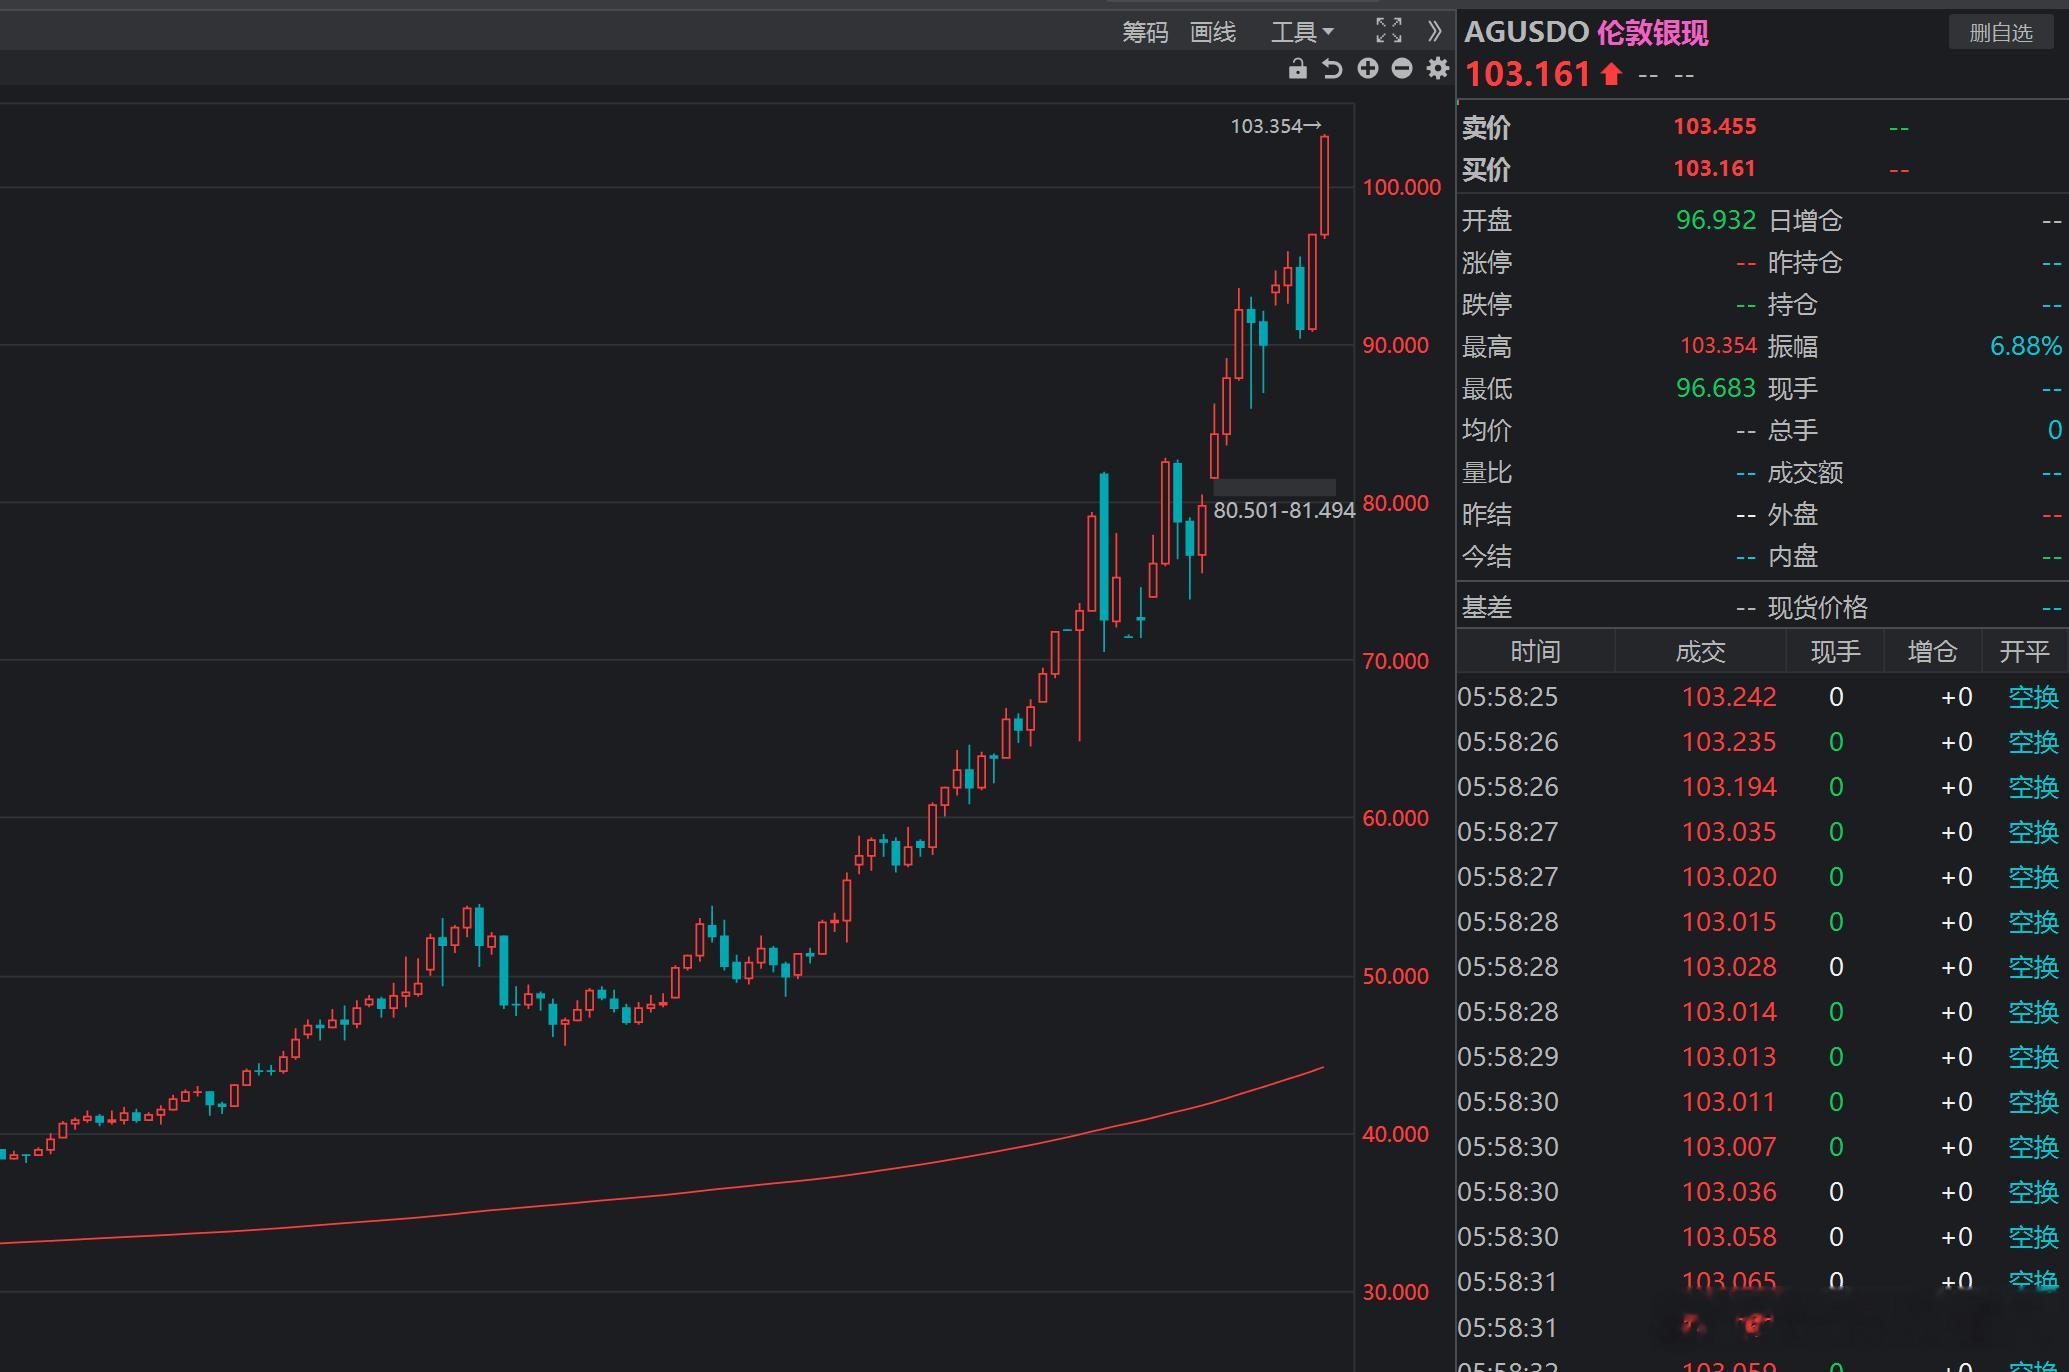2069x1372 pixels.
Task: Select the 筹码 chips menu item
Action: (x=1144, y=32)
